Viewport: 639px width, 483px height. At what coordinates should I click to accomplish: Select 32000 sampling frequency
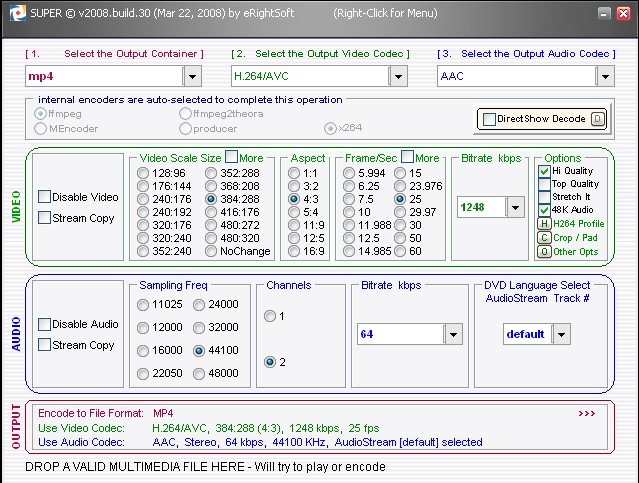[x=199, y=328]
